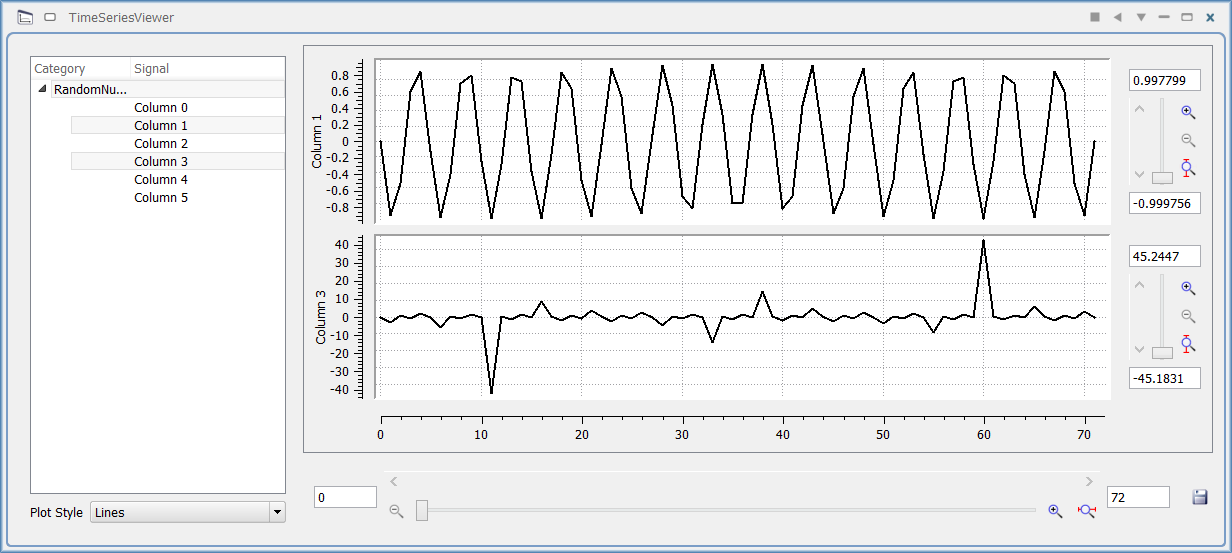Fit the horizontal time range to data
The height and width of the screenshot is (553, 1232).
[x=1087, y=511]
